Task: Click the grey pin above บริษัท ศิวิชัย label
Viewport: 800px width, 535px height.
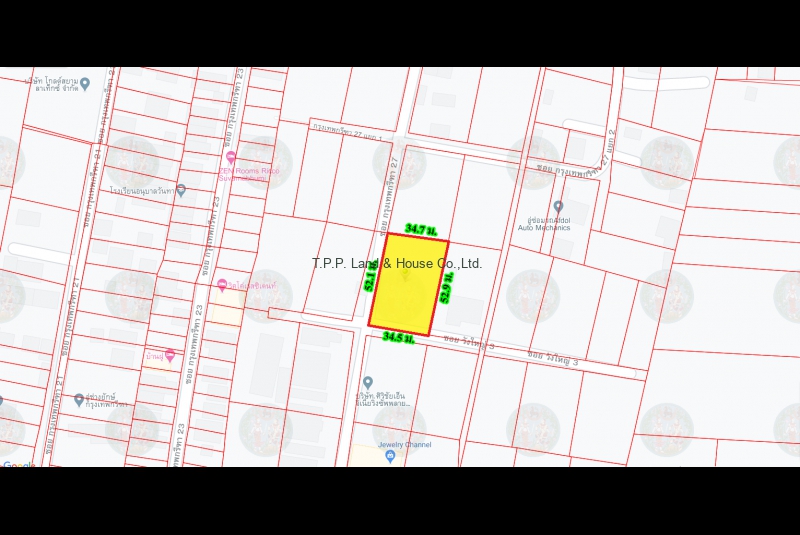Action: coord(368,382)
